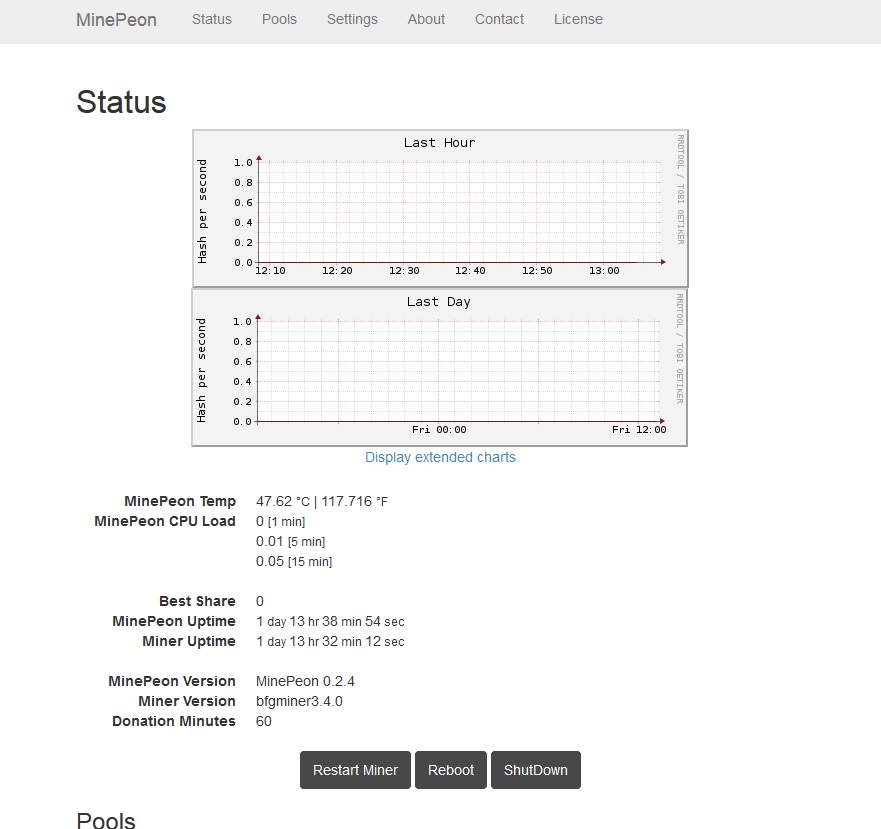Click the MinePeon 0.2.4 version text

[x=305, y=681]
